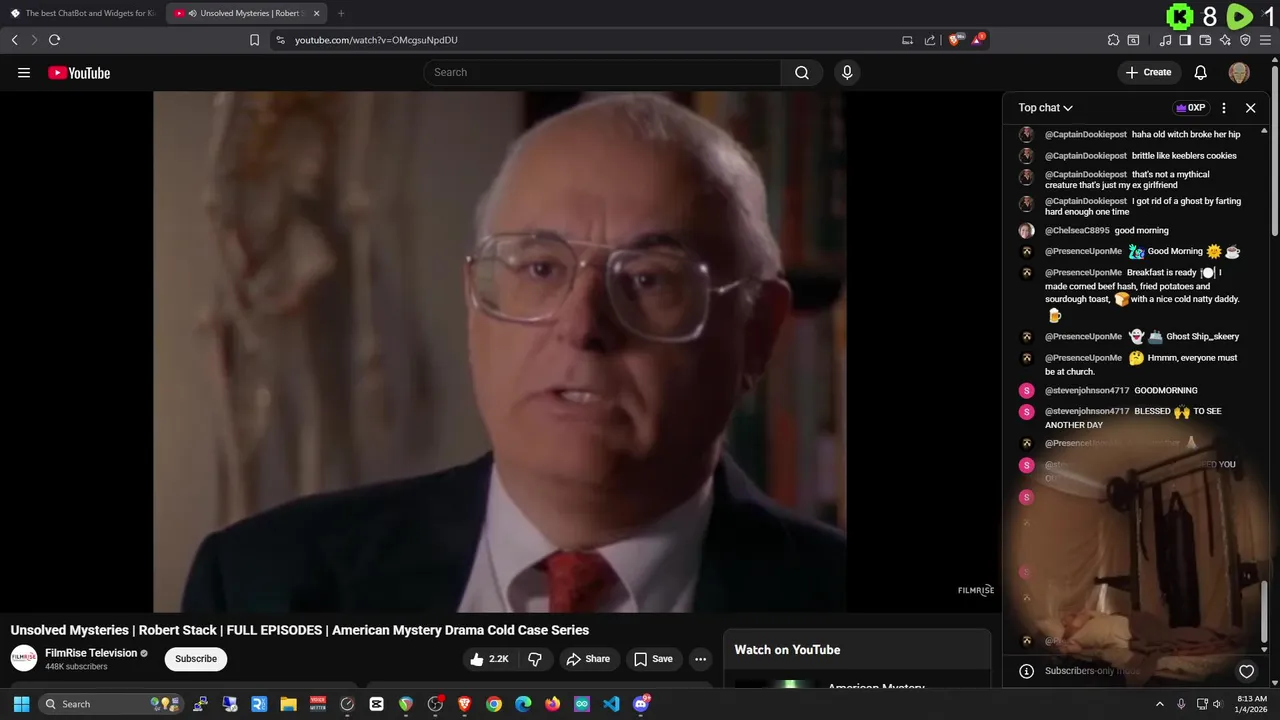Click the Watch on YouTube heading

pos(787,650)
